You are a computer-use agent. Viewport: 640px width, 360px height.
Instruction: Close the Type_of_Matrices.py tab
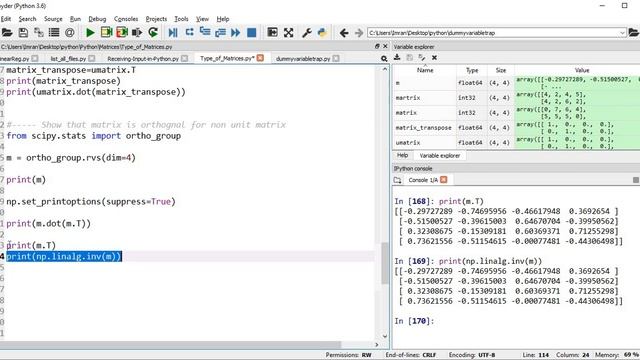pyautogui.click(x=260, y=58)
